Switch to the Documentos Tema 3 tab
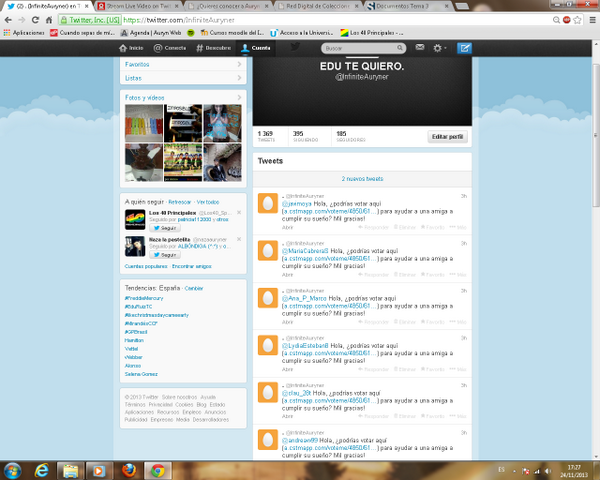This screenshot has height=480, width=600. (x=407, y=6)
